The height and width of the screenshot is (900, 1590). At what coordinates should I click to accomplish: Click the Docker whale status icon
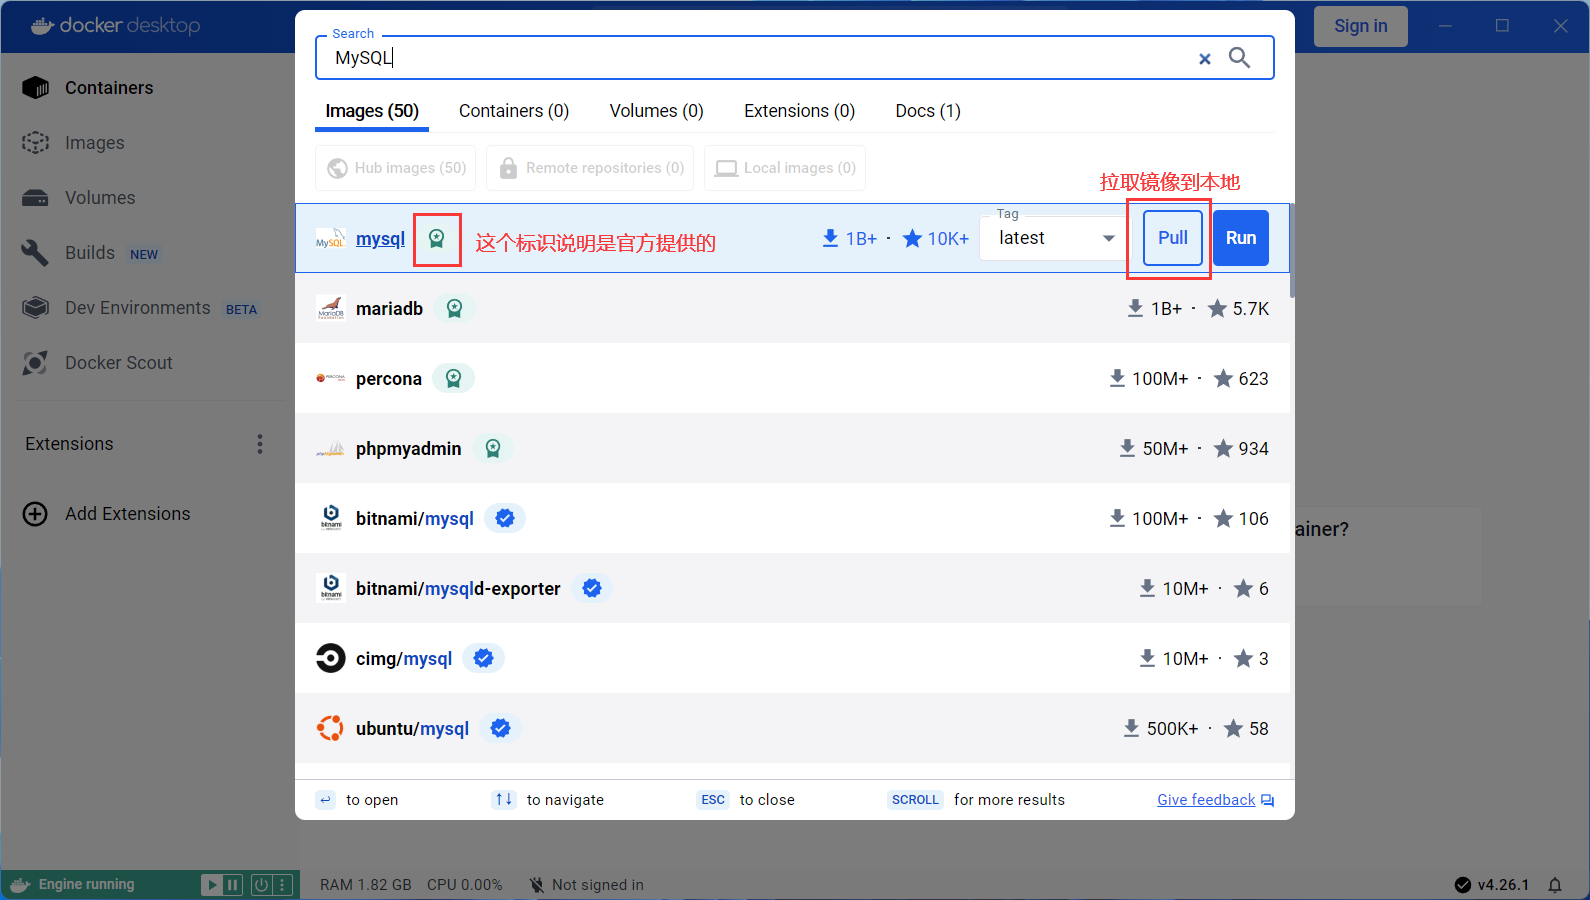pos(20,885)
